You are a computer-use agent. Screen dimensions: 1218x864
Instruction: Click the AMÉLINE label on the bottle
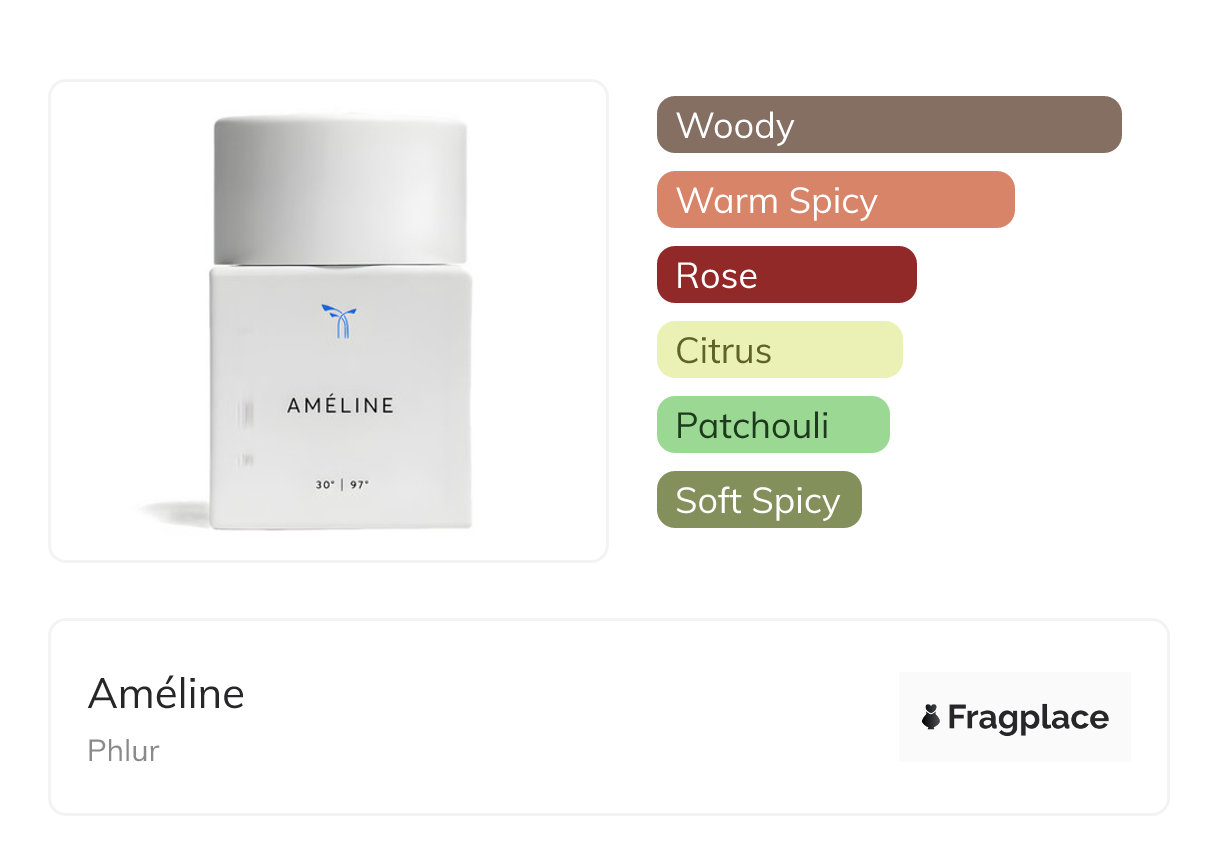pyautogui.click(x=340, y=405)
